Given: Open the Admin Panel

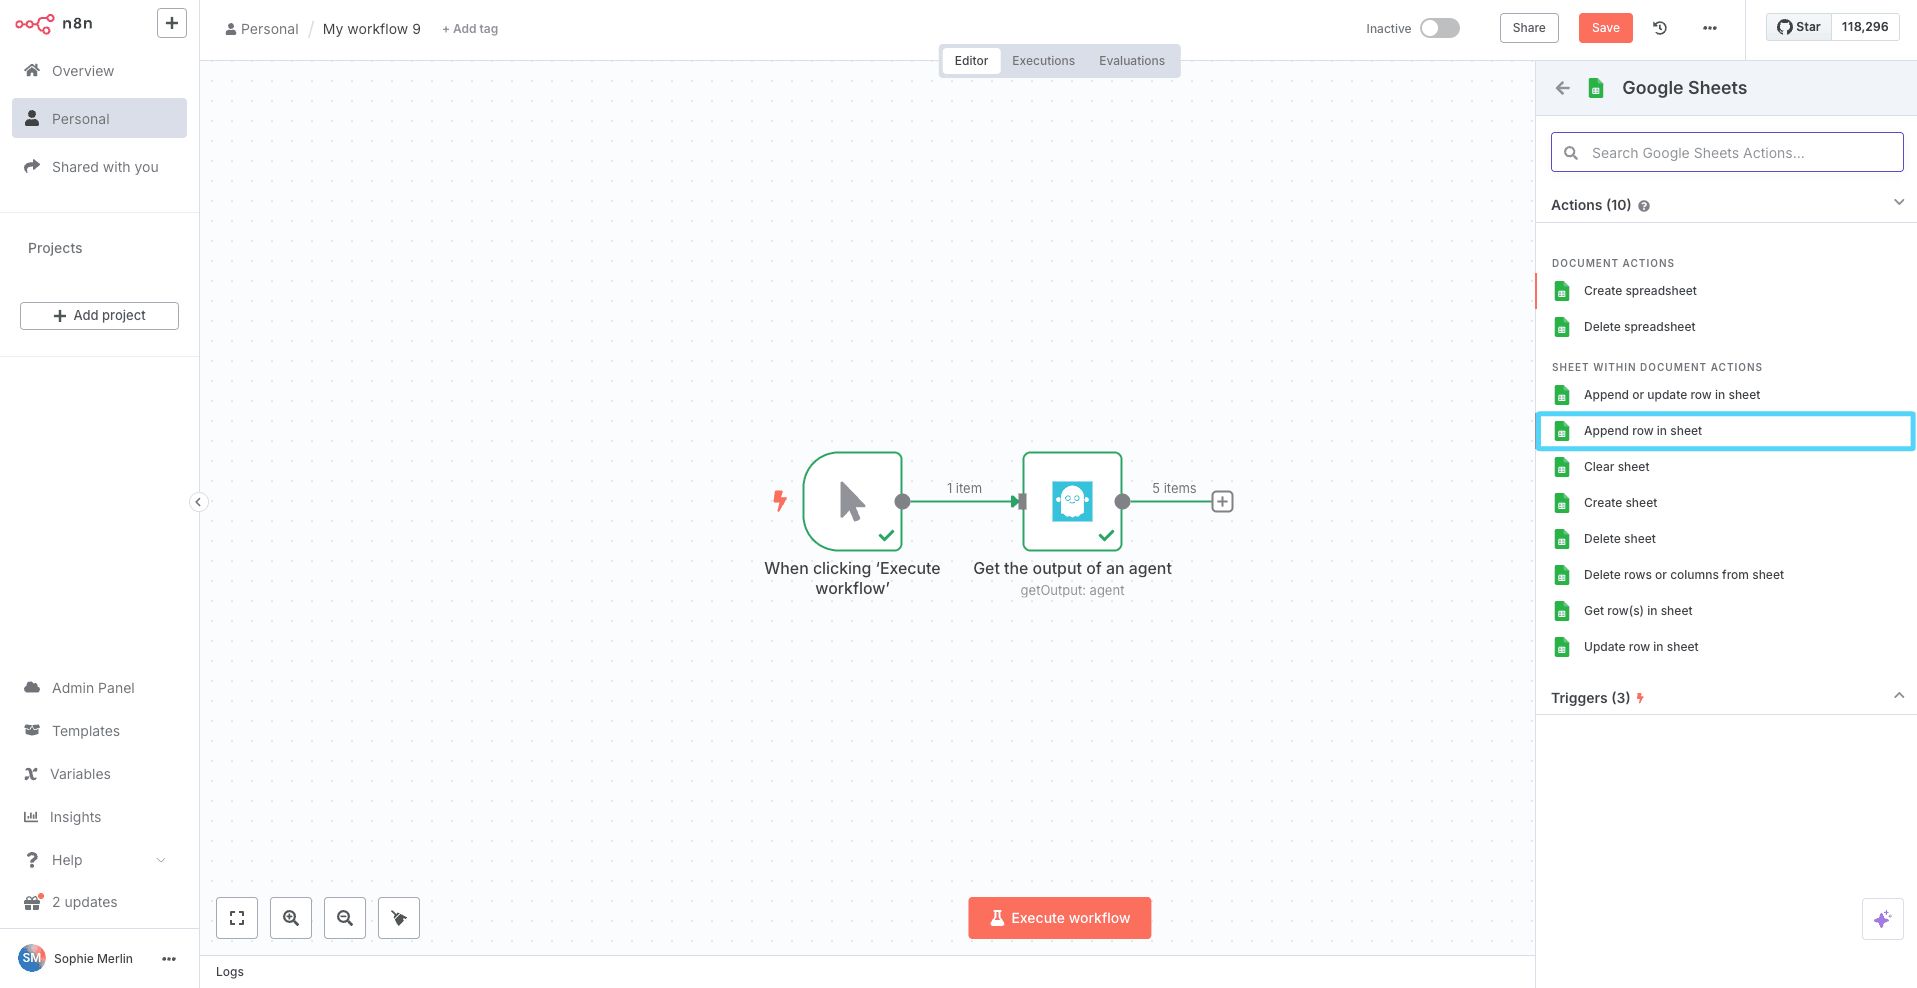Looking at the screenshot, I should click(99, 688).
